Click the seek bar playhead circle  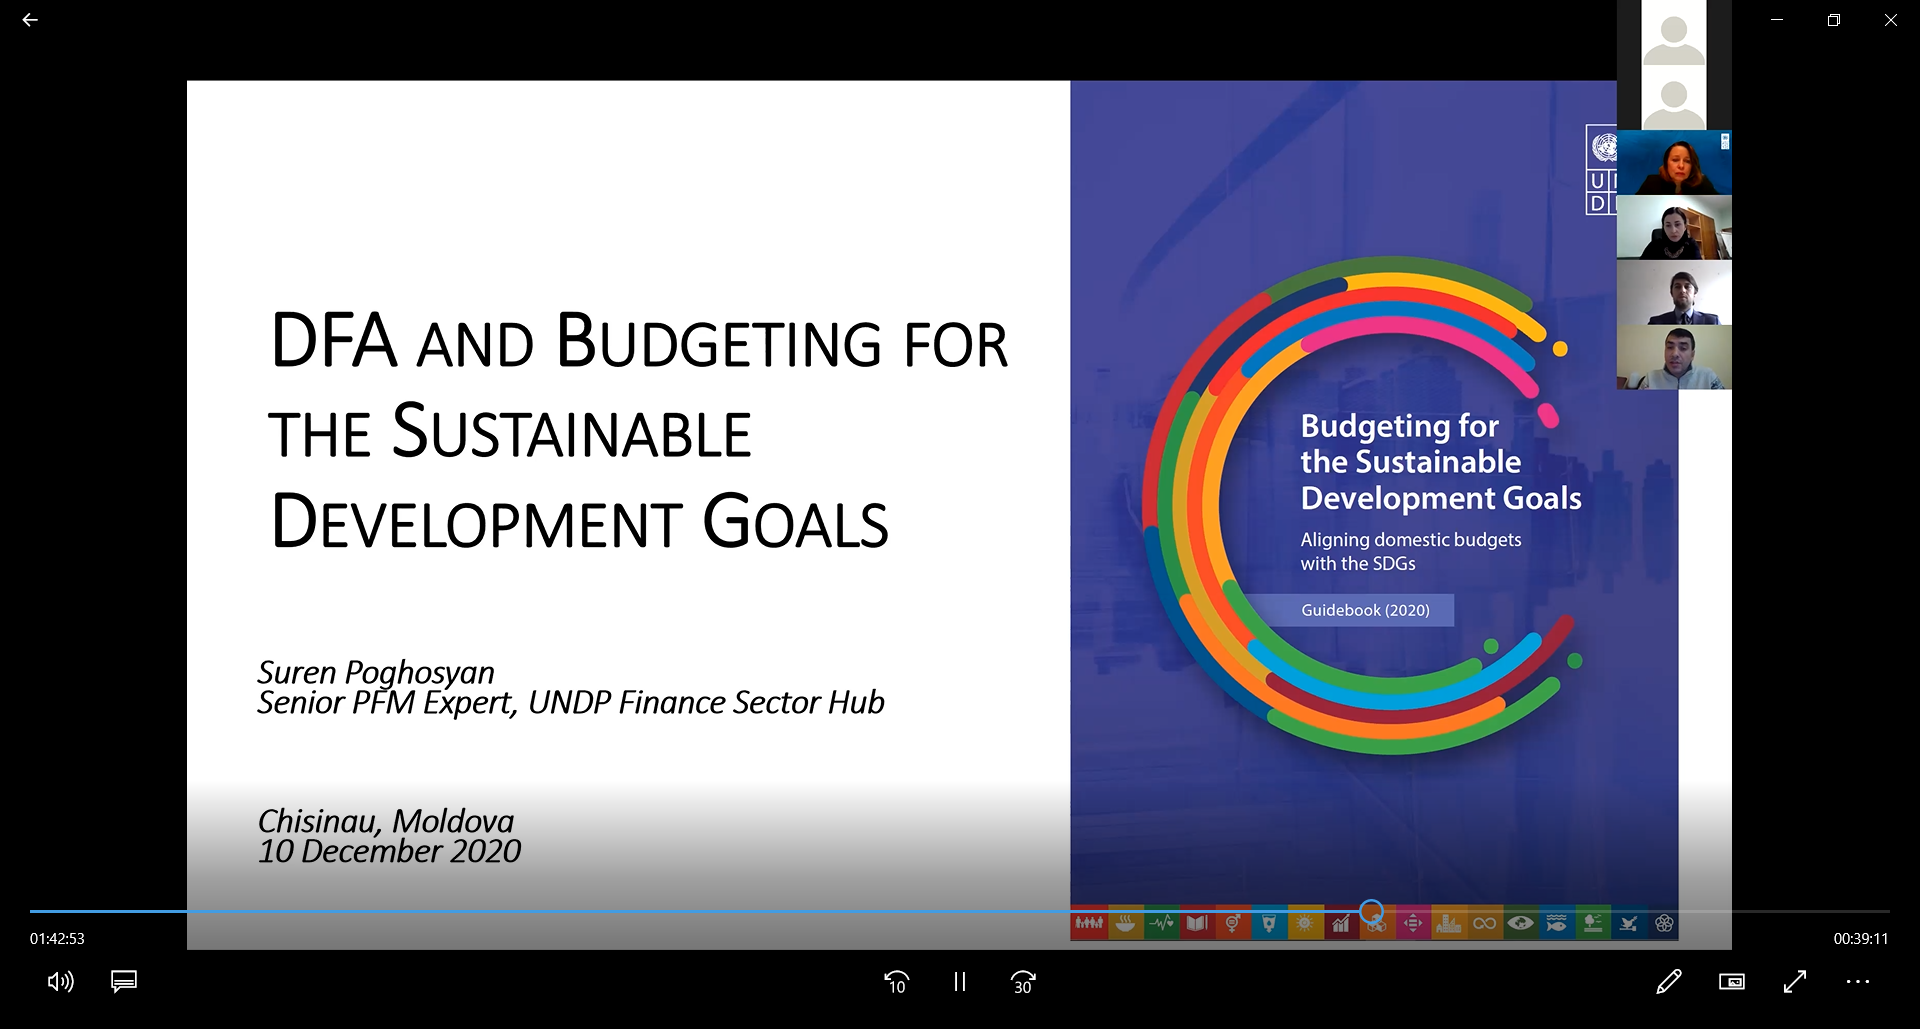[x=1372, y=911]
